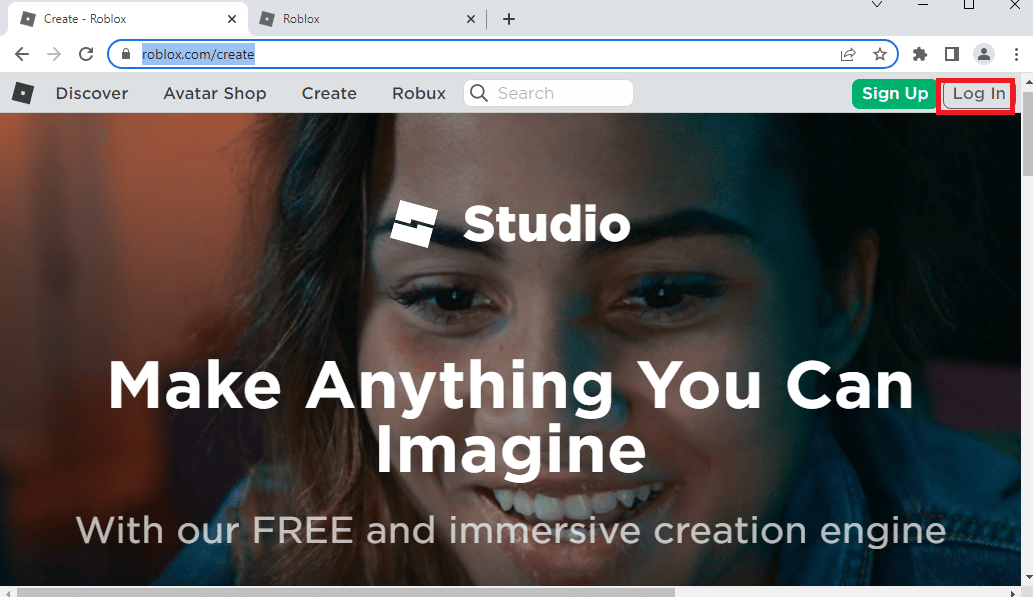
Task: Bookmark this page with star icon
Action: click(879, 54)
